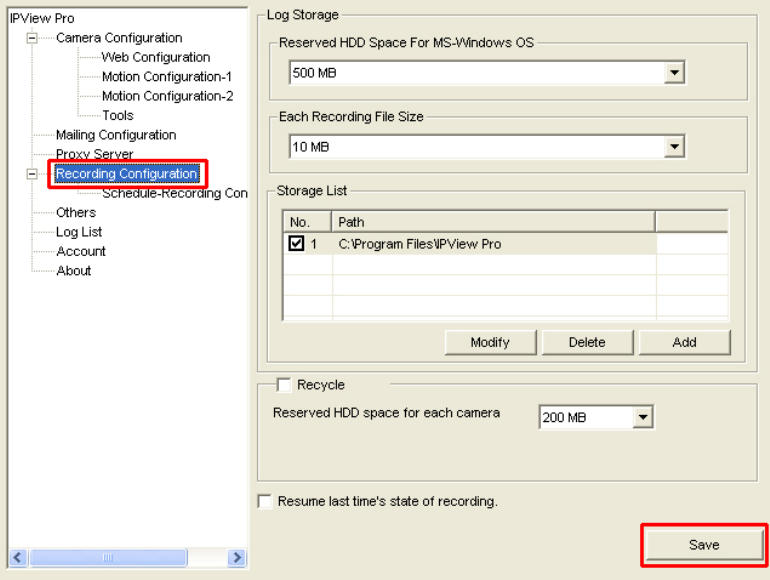The image size is (770, 580).
Task: Select Schedule-Recording Configuration tree item
Action: click(x=174, y=194)
